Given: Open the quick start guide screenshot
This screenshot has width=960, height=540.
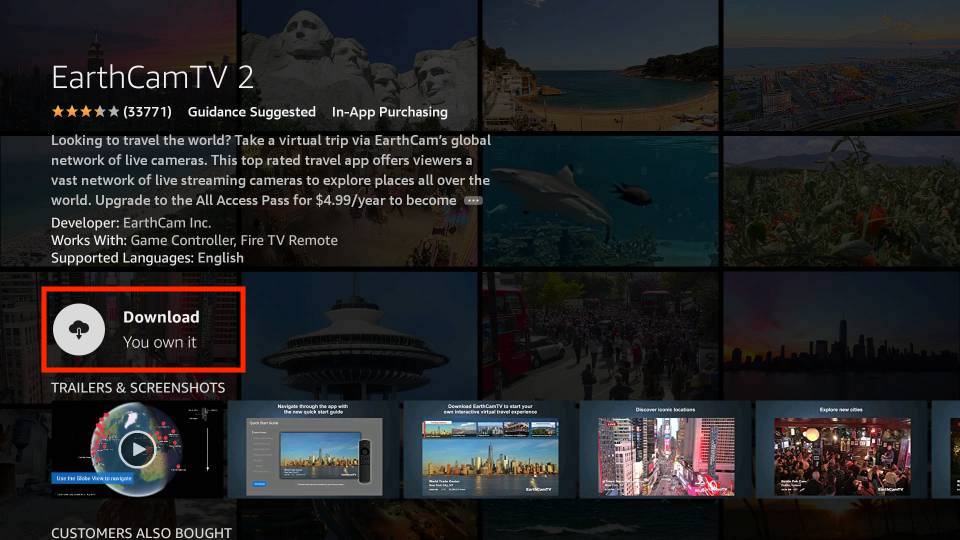Looking at the screenshot, I should 313,449.
